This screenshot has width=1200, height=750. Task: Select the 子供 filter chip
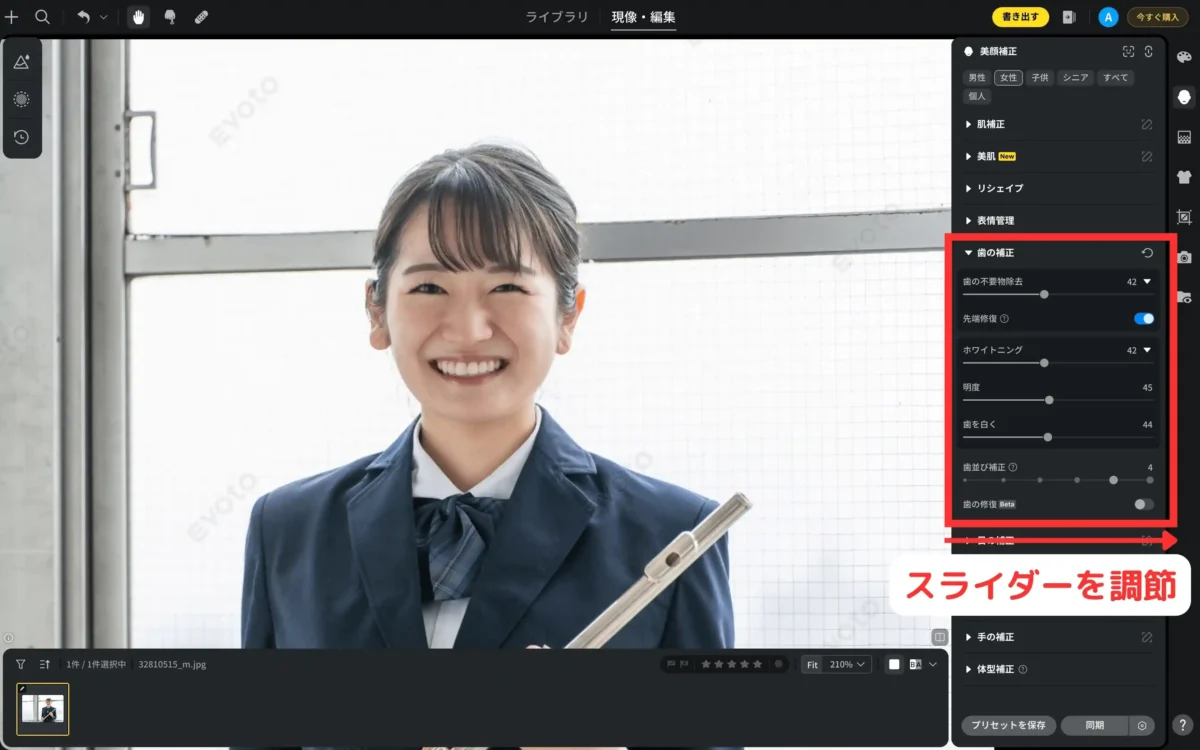click(1040, 77)
